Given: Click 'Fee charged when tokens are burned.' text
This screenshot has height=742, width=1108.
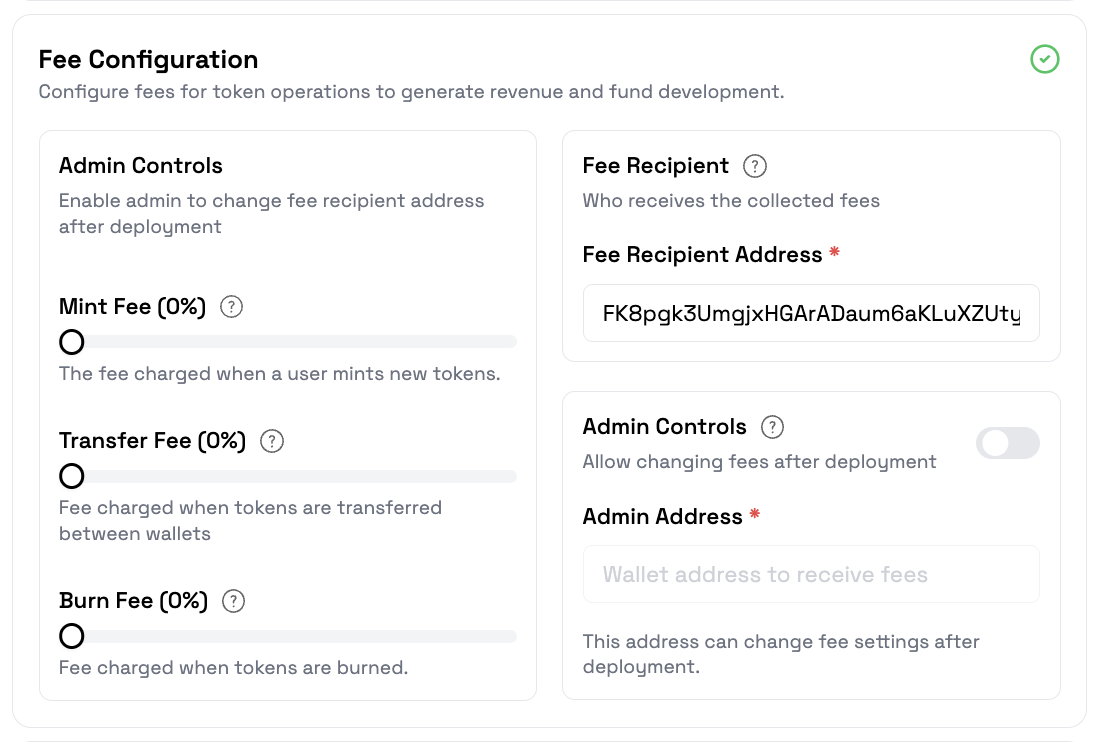Looking at the screenshot, I should point(233,668).
